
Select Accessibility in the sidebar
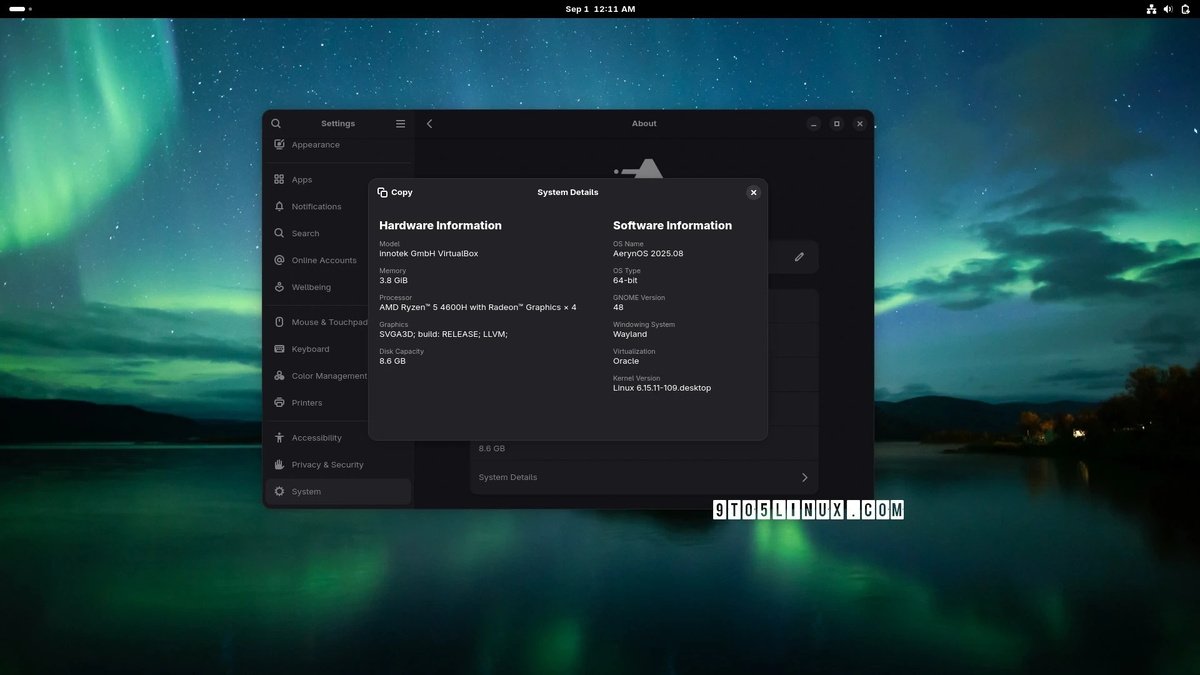pyautogui.click(x=316, y=438)
